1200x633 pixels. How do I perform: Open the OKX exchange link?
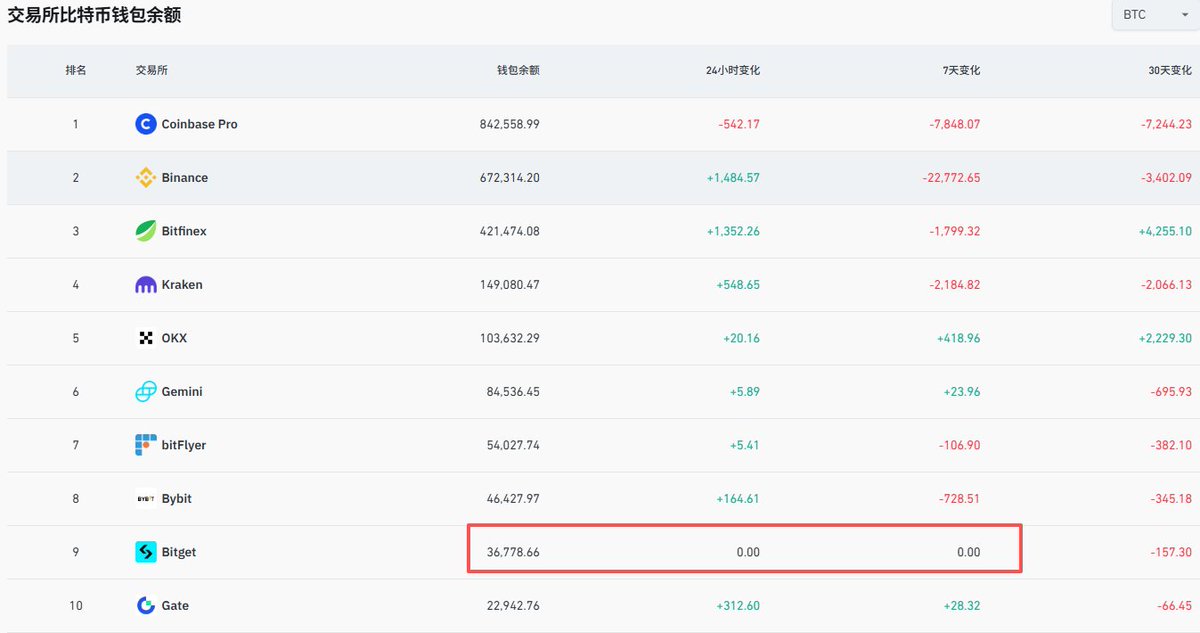[174, 338]
